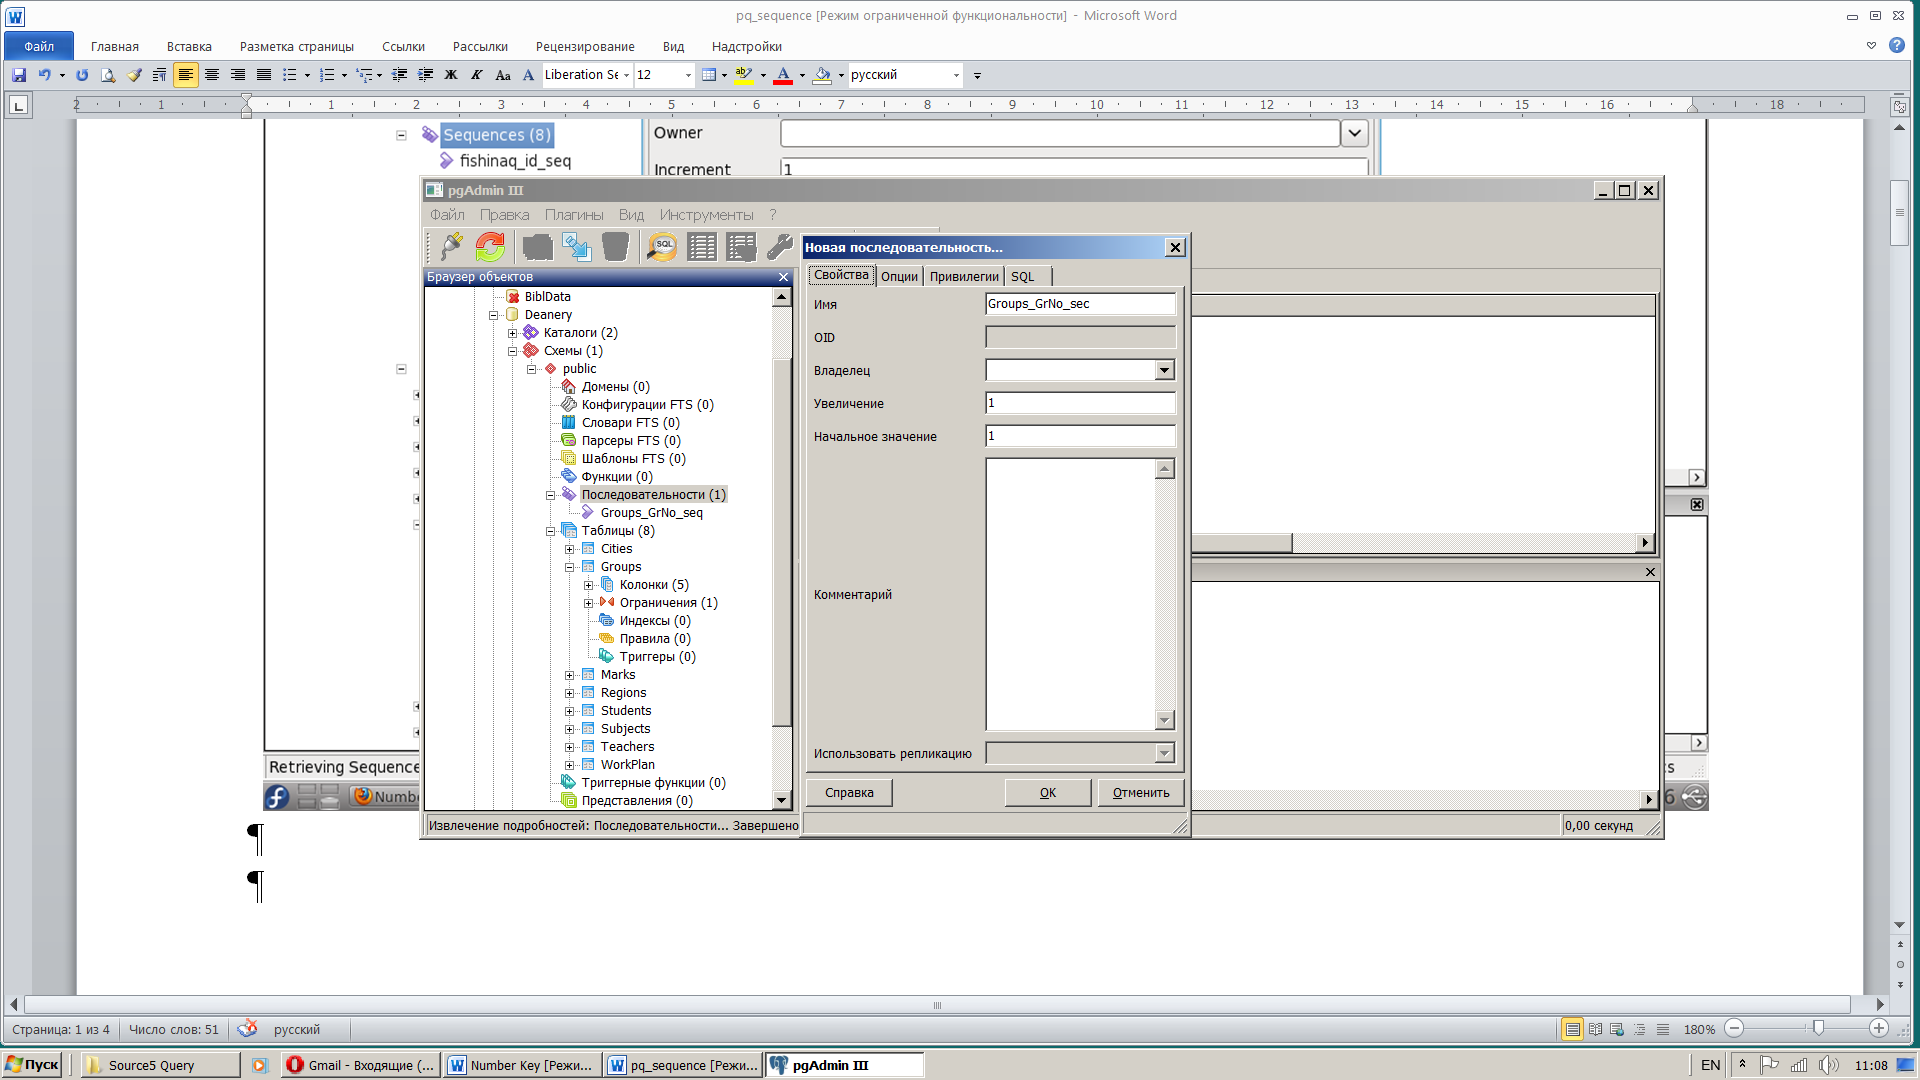
Task: Click Отменить to cancel sequence creation
Action: coord(1139,791)
